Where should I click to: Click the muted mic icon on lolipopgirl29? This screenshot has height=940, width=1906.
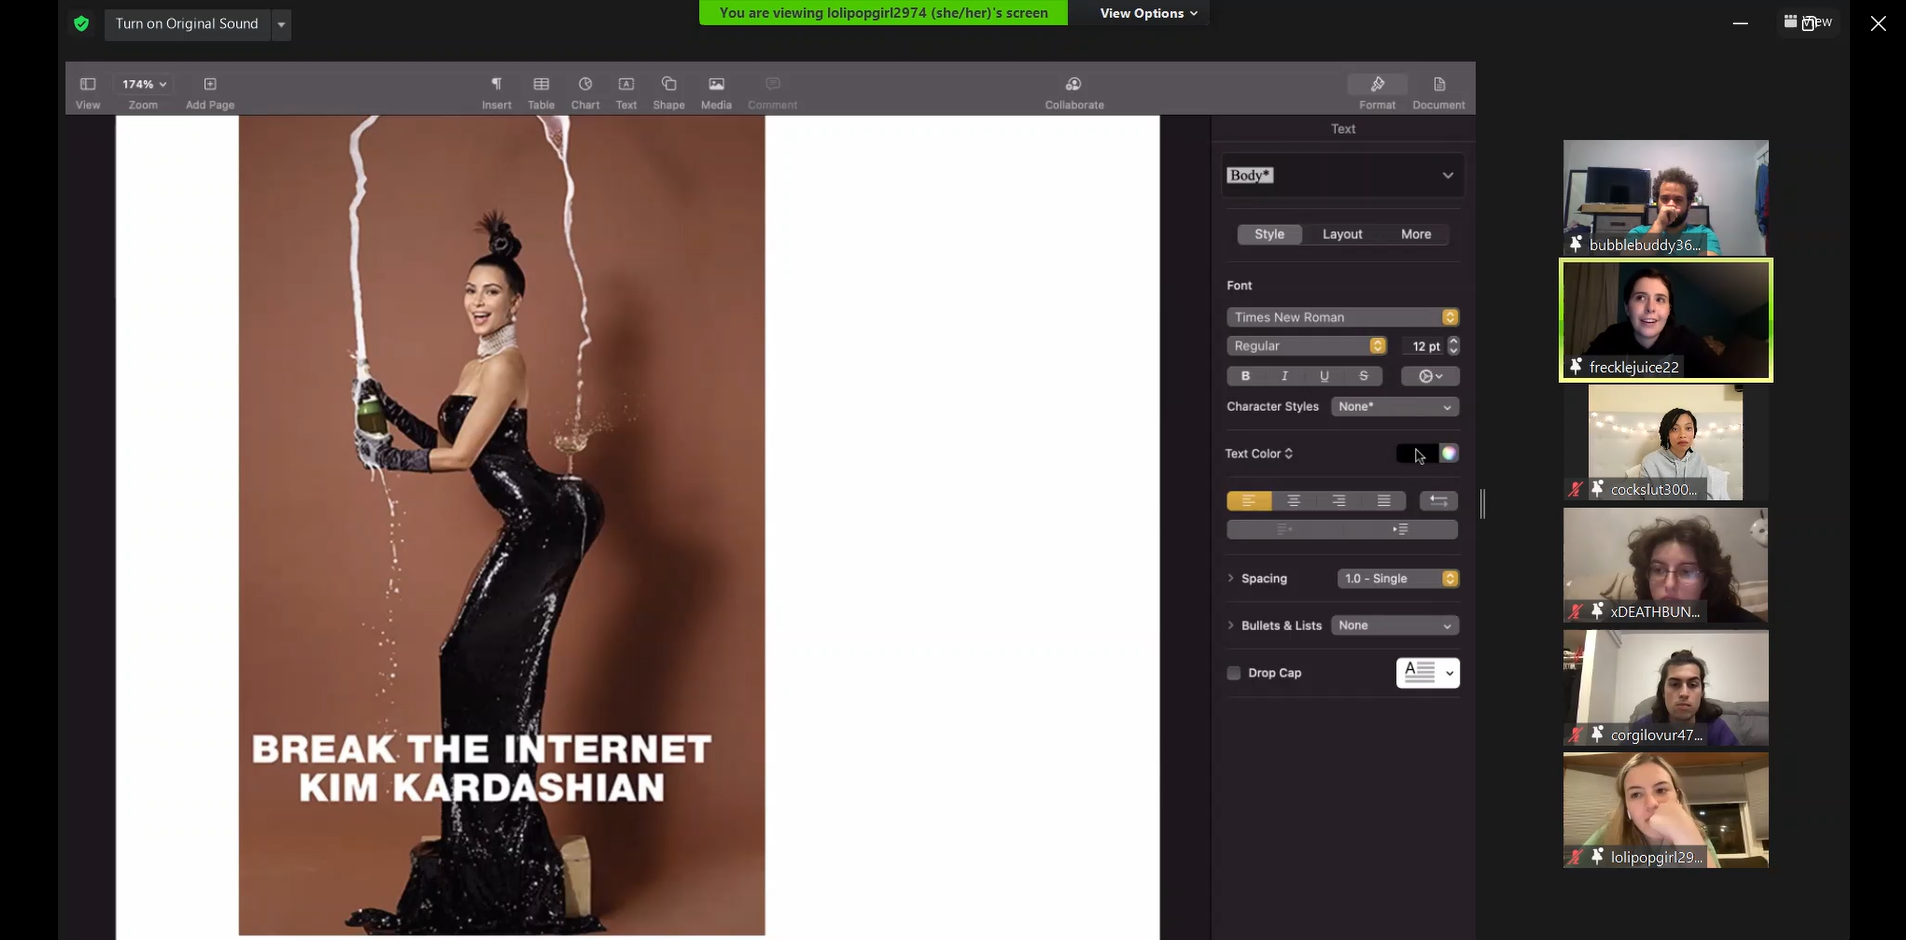(x=1576, y=857)
